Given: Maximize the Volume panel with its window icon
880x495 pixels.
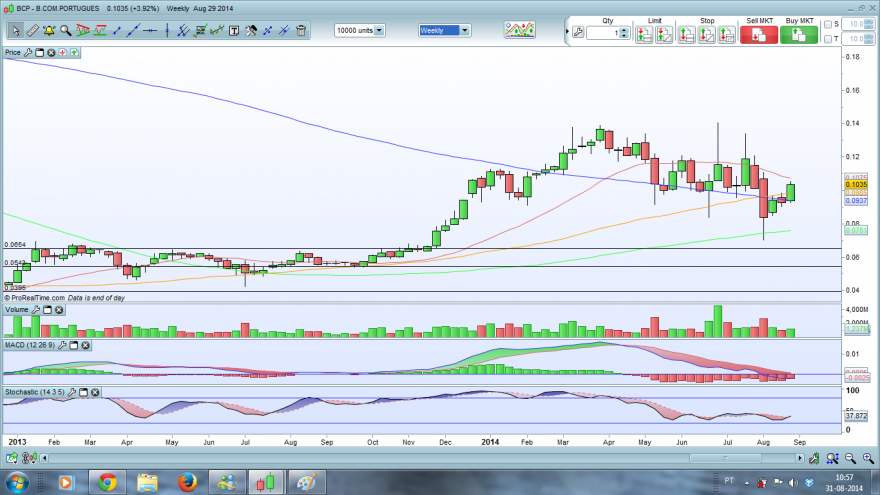Looking at the screenshot, I should [x=48, y=310].
